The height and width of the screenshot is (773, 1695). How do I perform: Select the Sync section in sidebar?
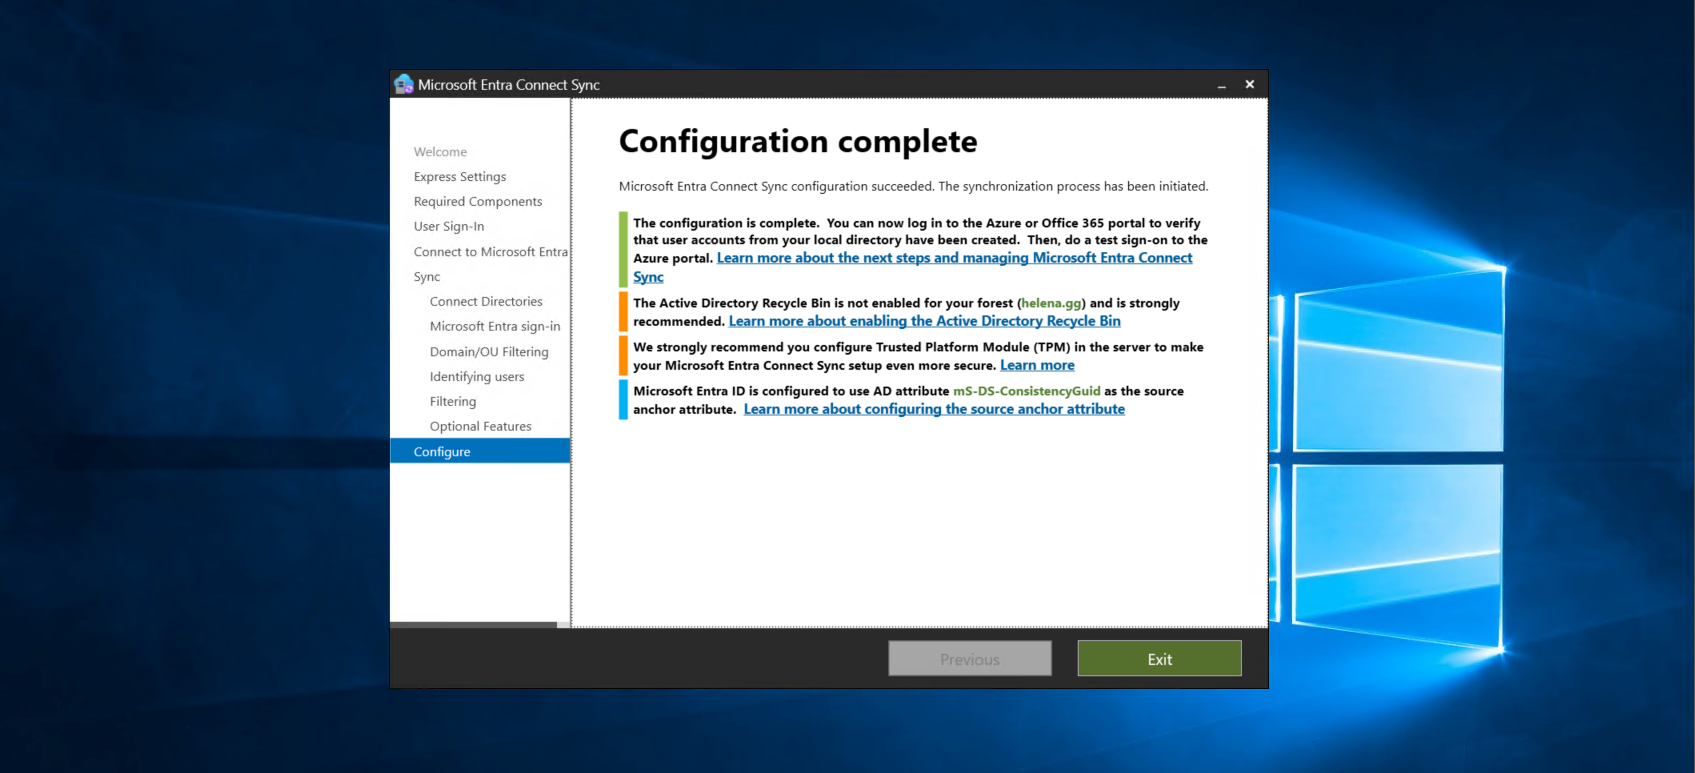point(427,277)
